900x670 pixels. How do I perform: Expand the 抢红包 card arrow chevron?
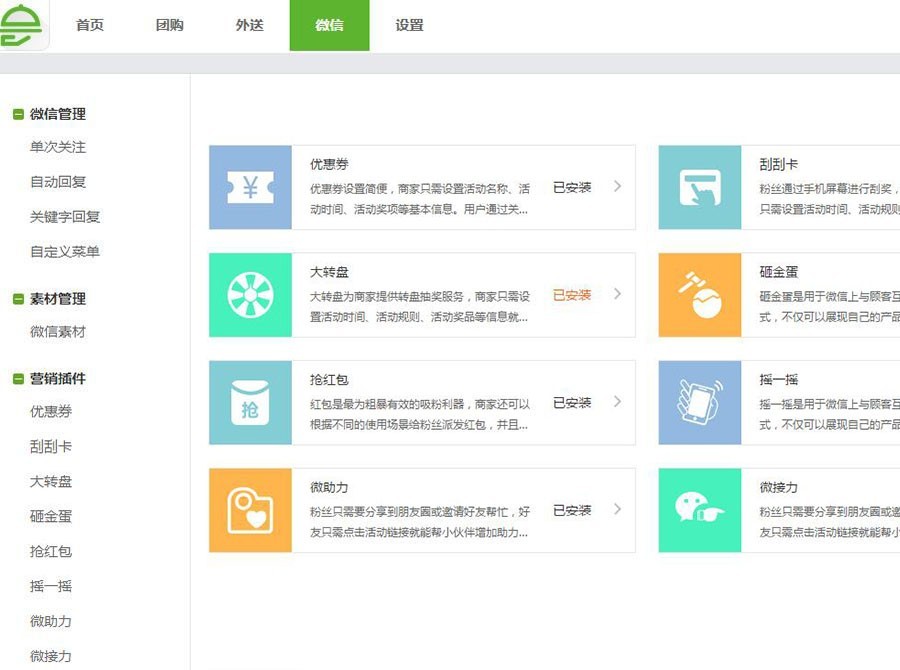tap(617, 401)
